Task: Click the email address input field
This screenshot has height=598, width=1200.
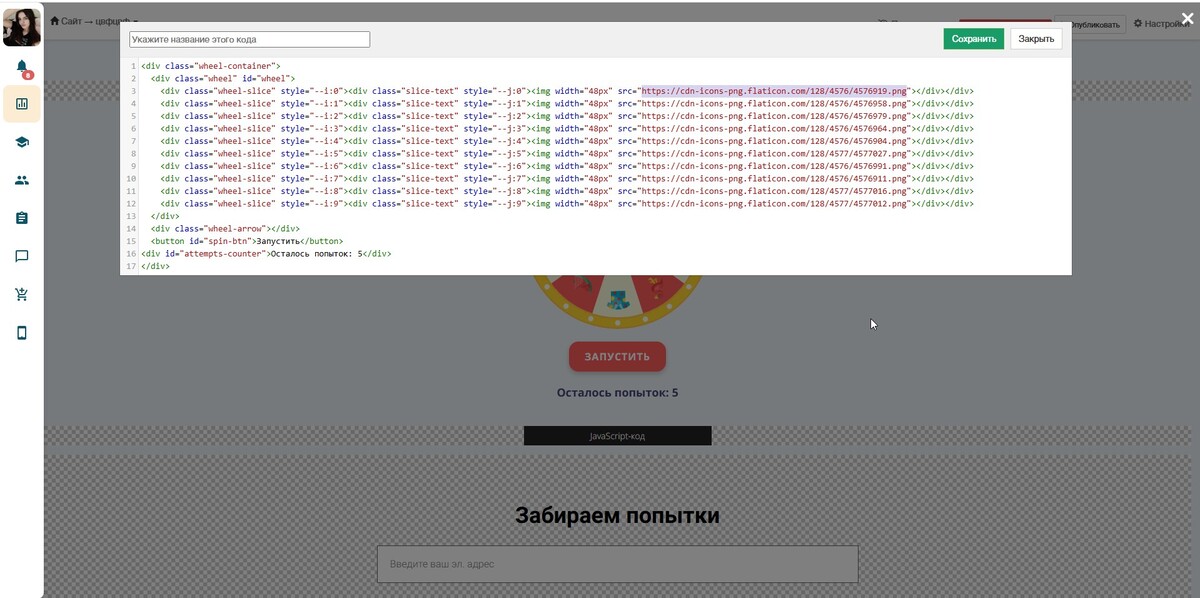Action: point(617,564)
